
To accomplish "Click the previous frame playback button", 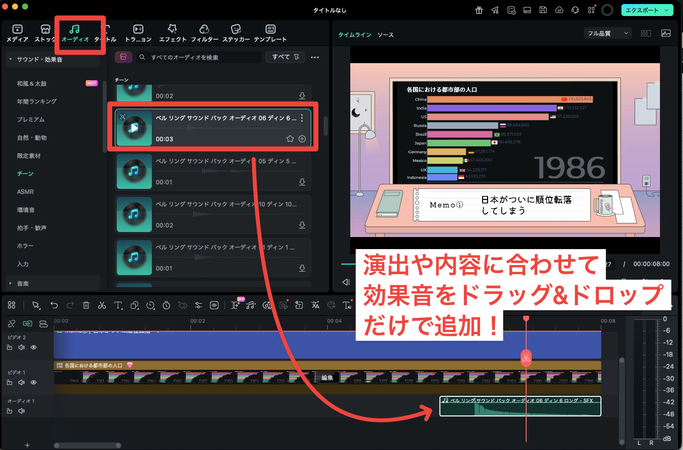I will click(346, 282).
